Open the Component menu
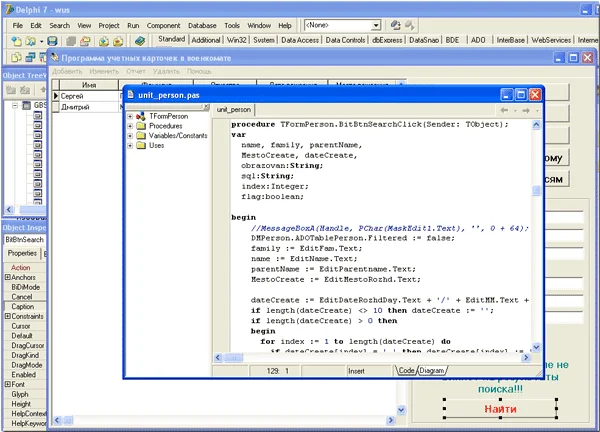Viewport: 600px width, 432px height. pos(162,24)
